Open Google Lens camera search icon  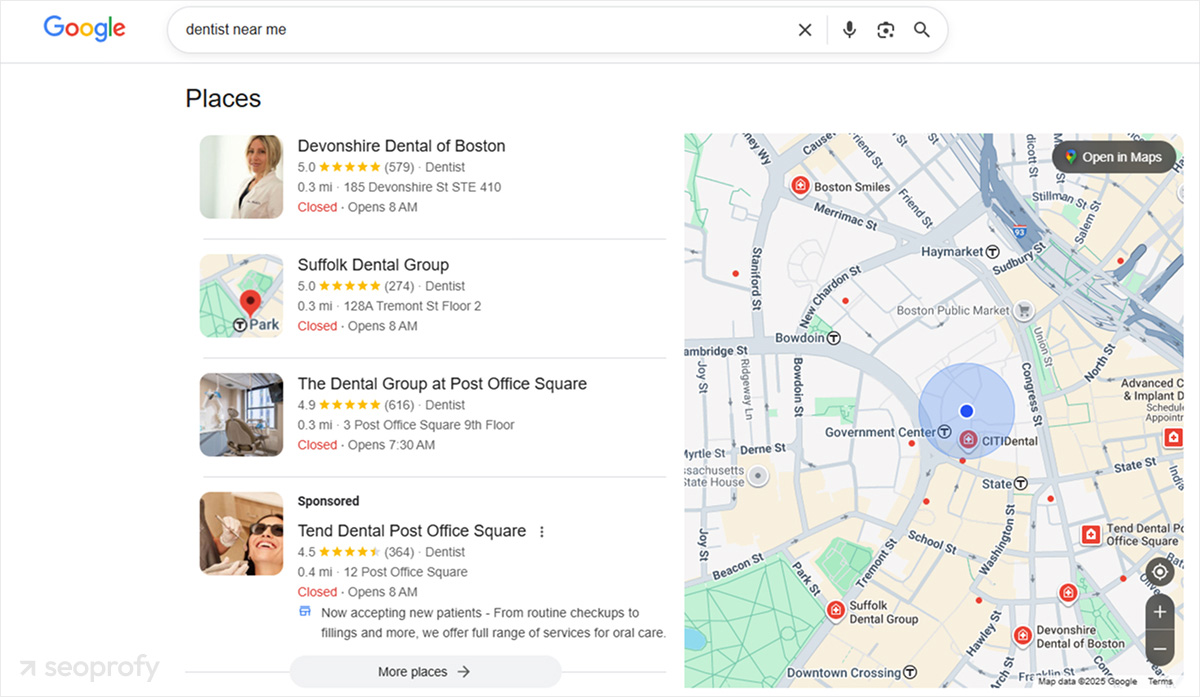[x=886, y=30]
